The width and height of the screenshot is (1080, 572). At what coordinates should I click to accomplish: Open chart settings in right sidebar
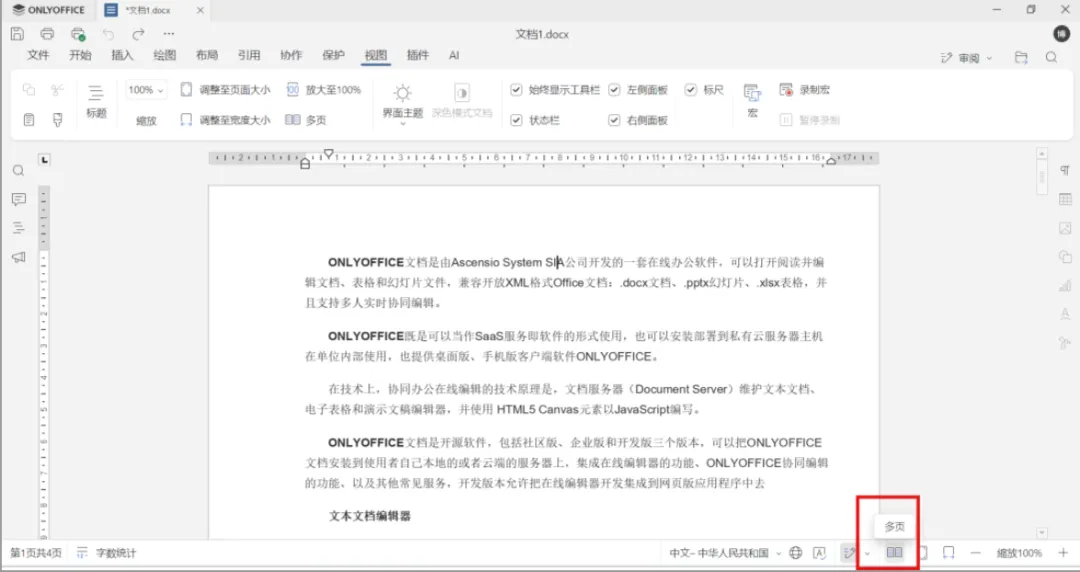[1065, 285]
